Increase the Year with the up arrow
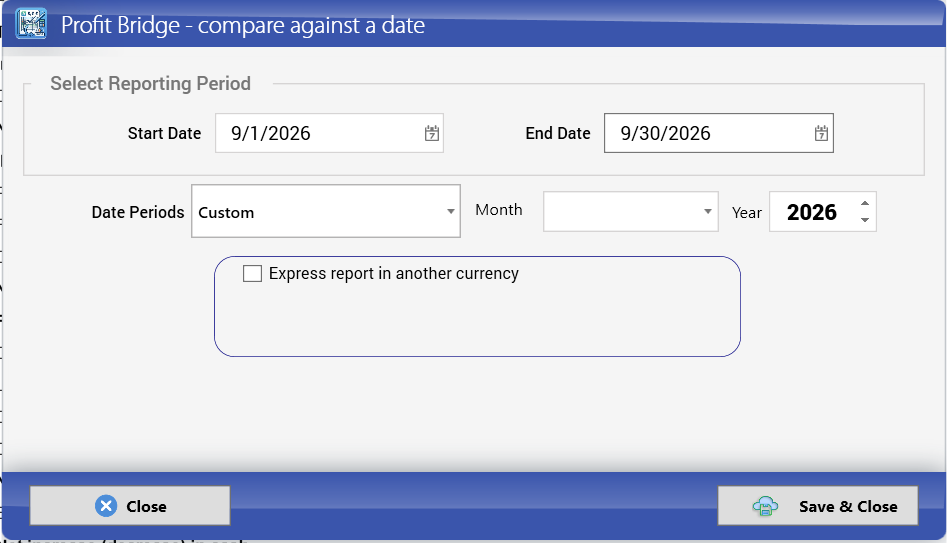 coord(865,203)
